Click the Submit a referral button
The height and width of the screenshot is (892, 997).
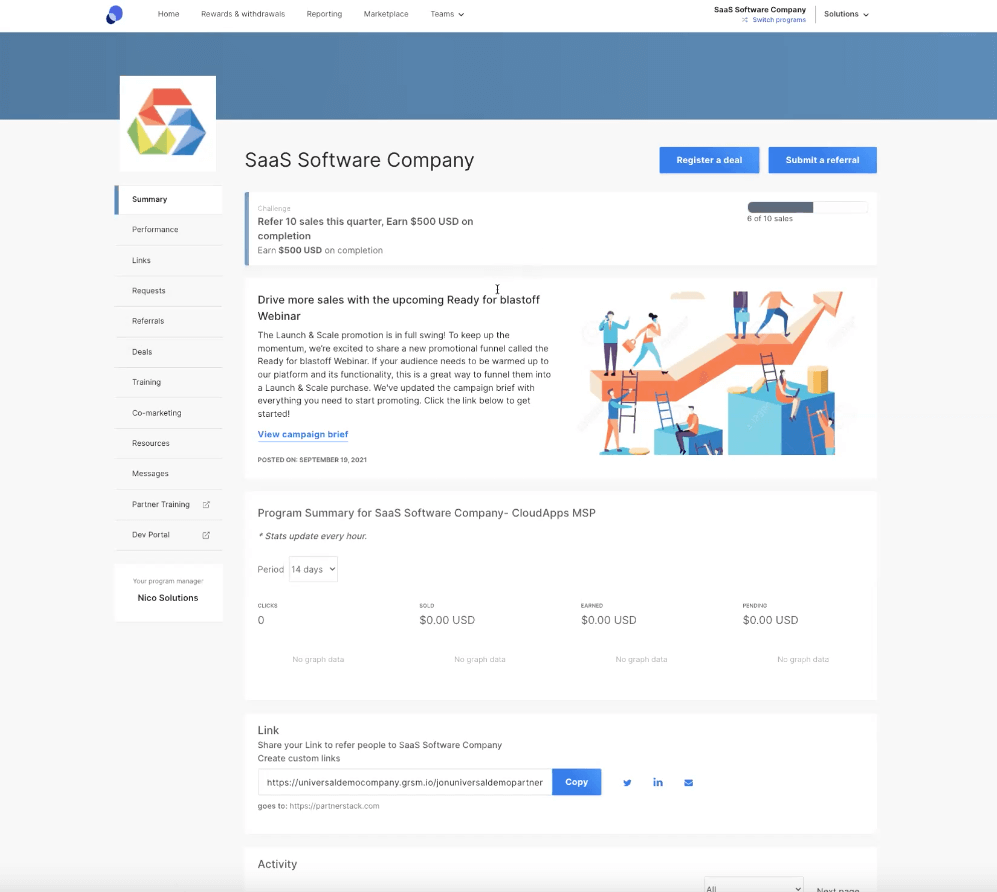coord(822,160)
